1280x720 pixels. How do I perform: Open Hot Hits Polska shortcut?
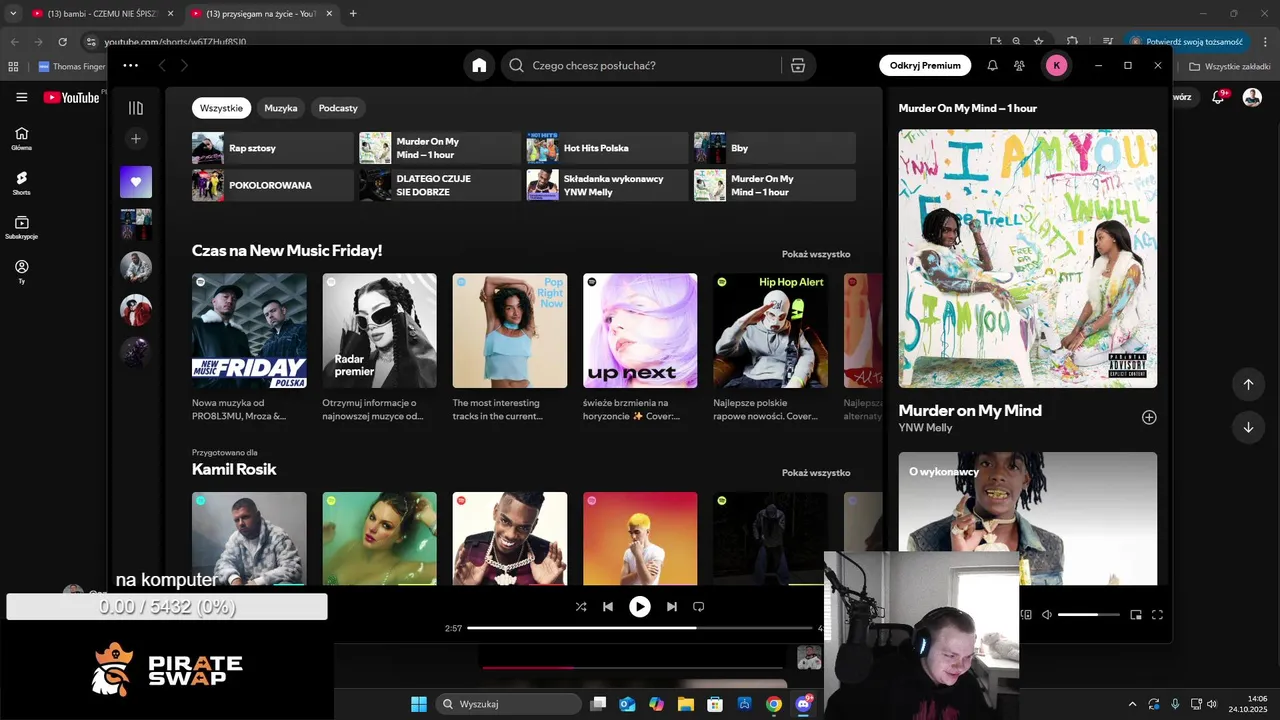608,148
